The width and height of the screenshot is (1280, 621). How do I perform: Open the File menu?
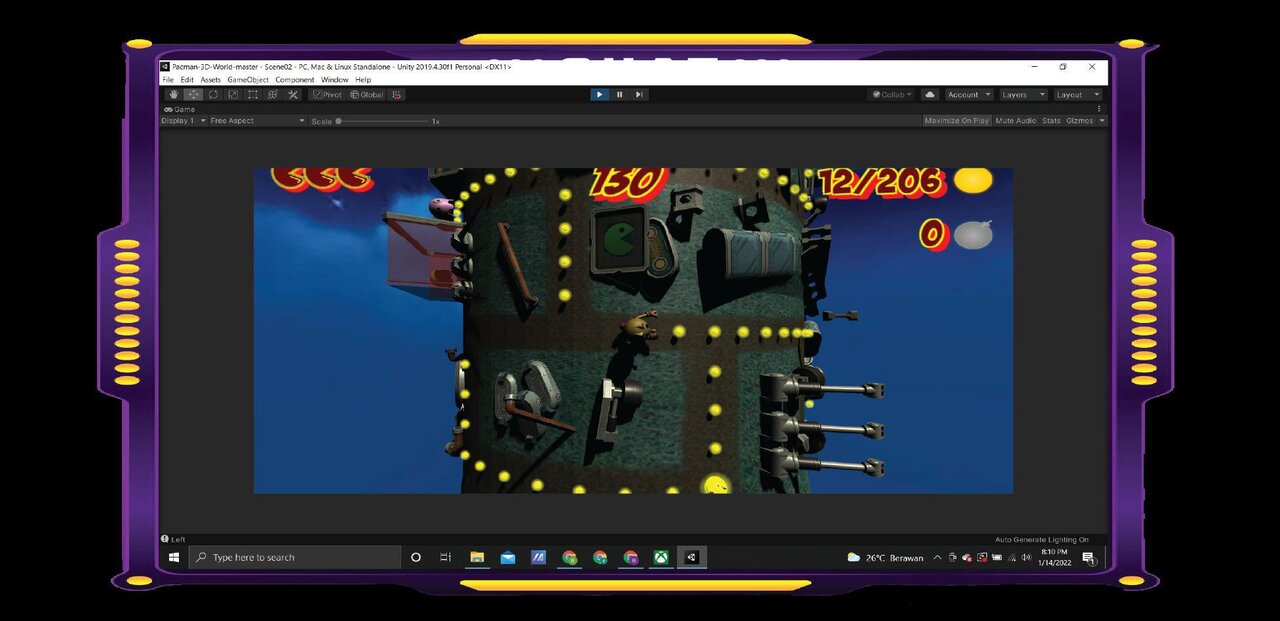pyautogui.click(x=168, y=80)
